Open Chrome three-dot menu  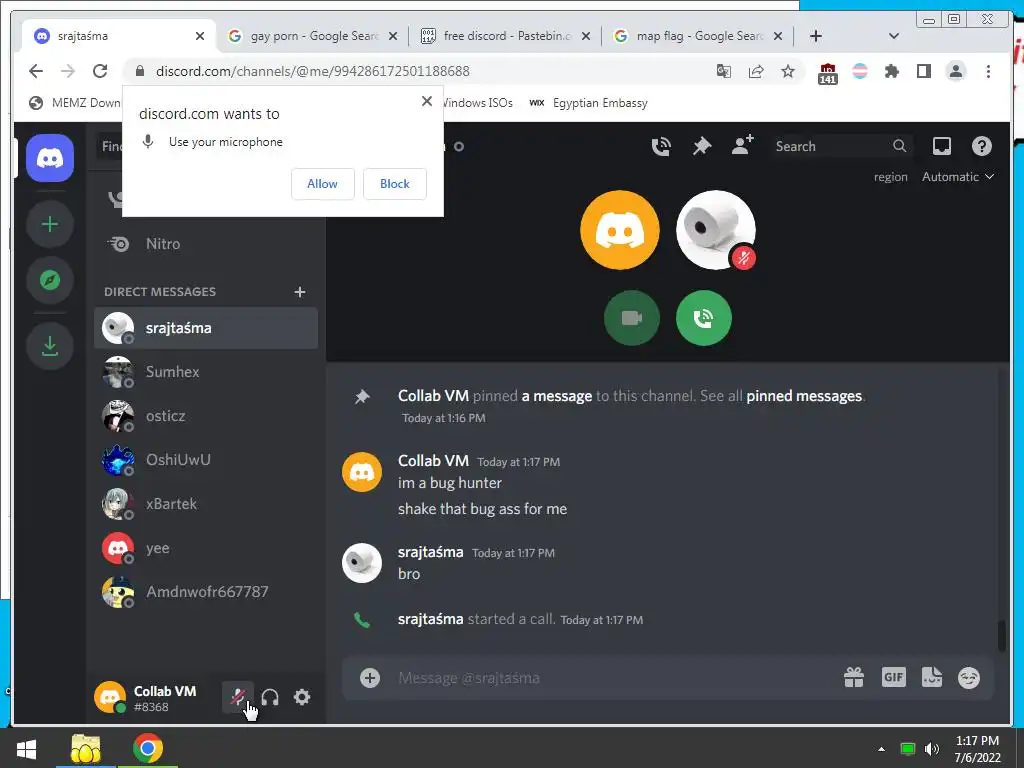coord(988,71)
